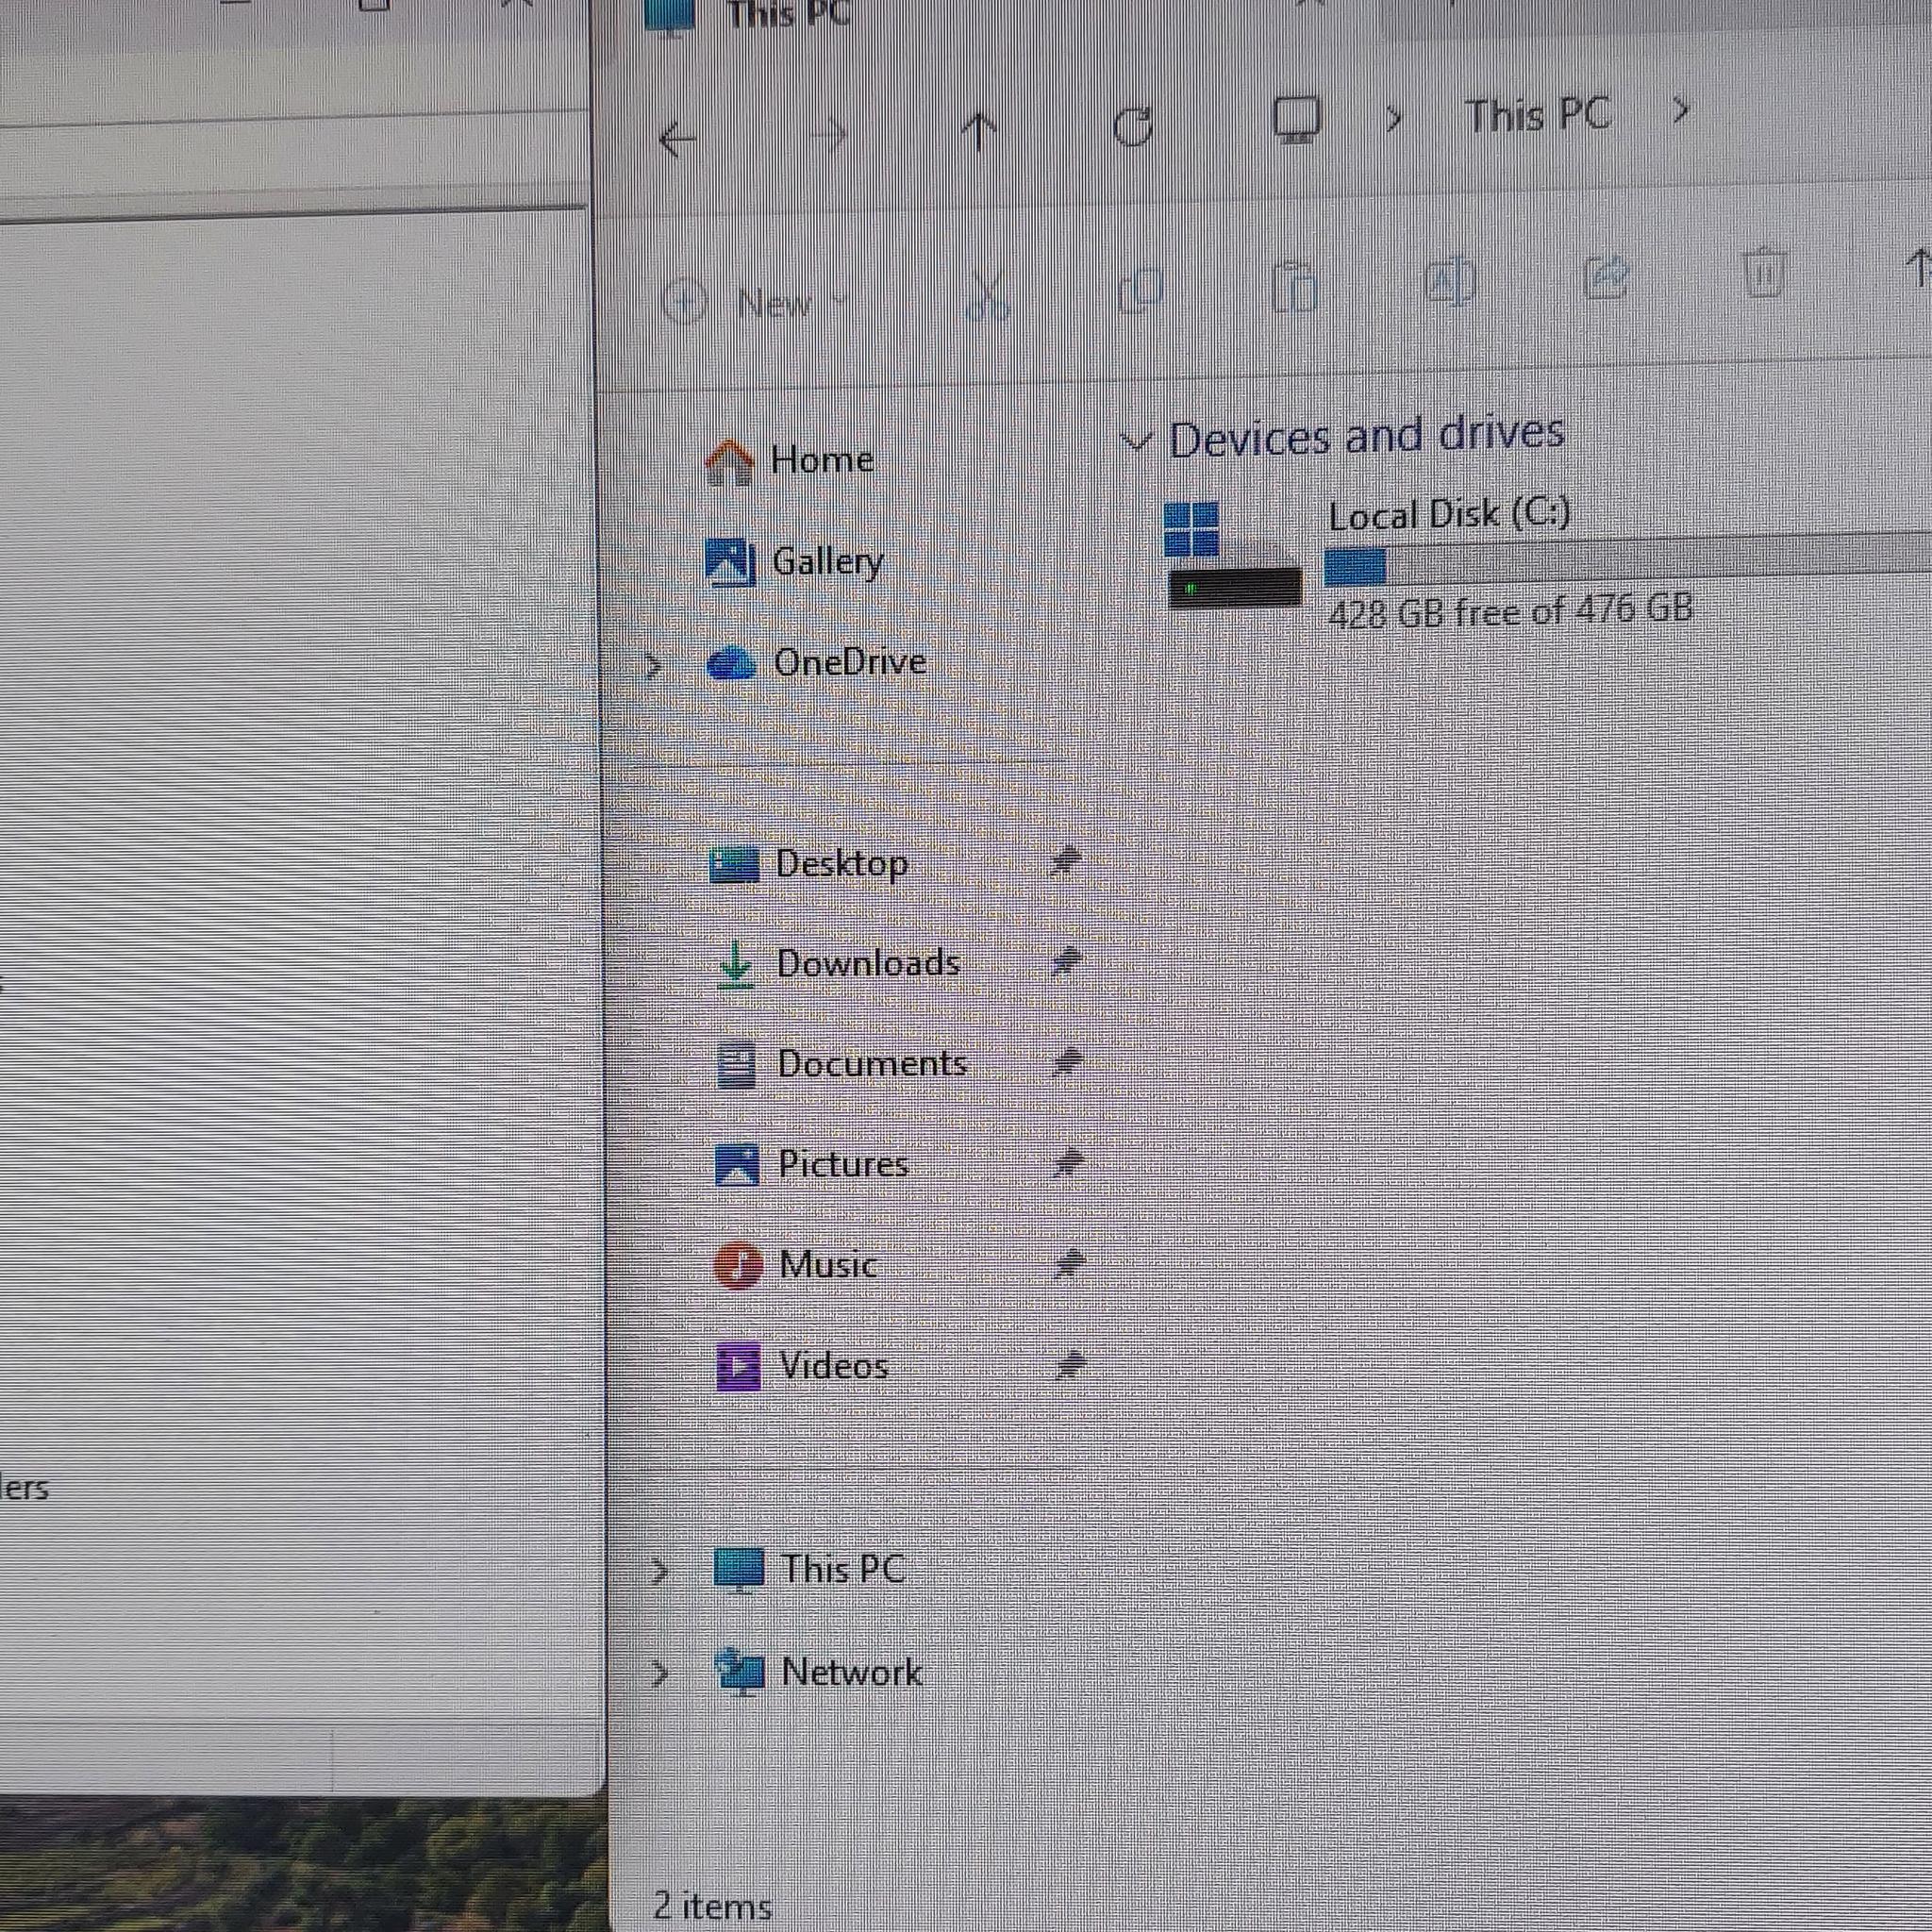Click the pin icon beside Videos

pyautogui.click(x=1070, y=1365)
